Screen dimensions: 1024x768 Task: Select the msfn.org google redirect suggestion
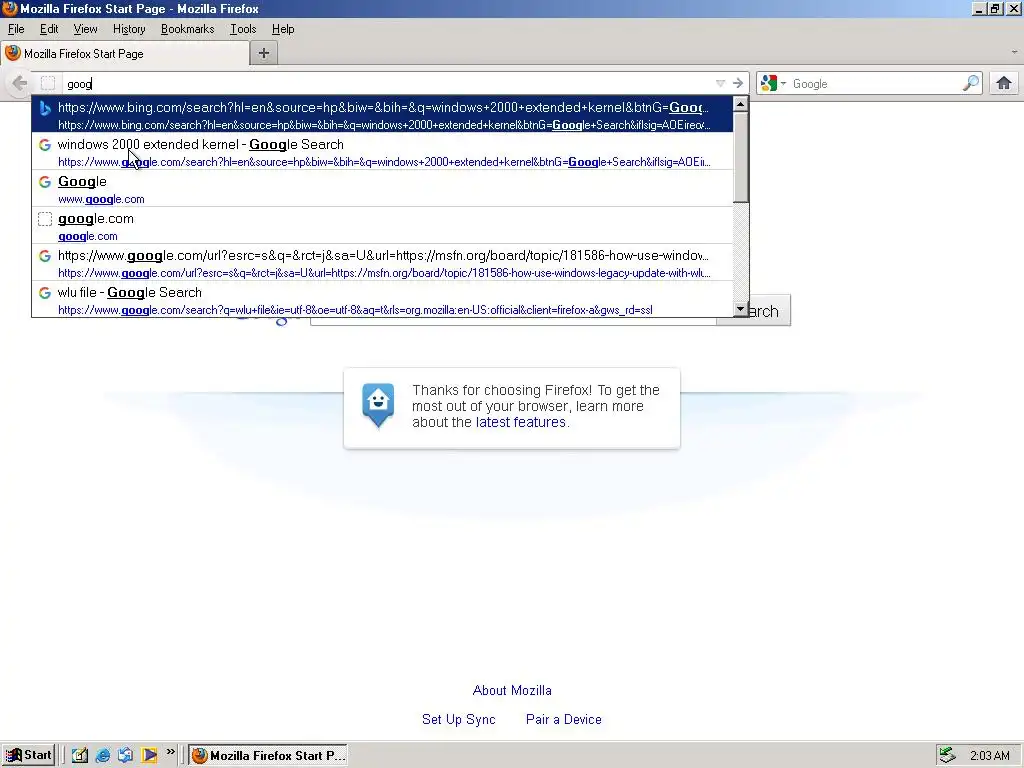[383, 263]
